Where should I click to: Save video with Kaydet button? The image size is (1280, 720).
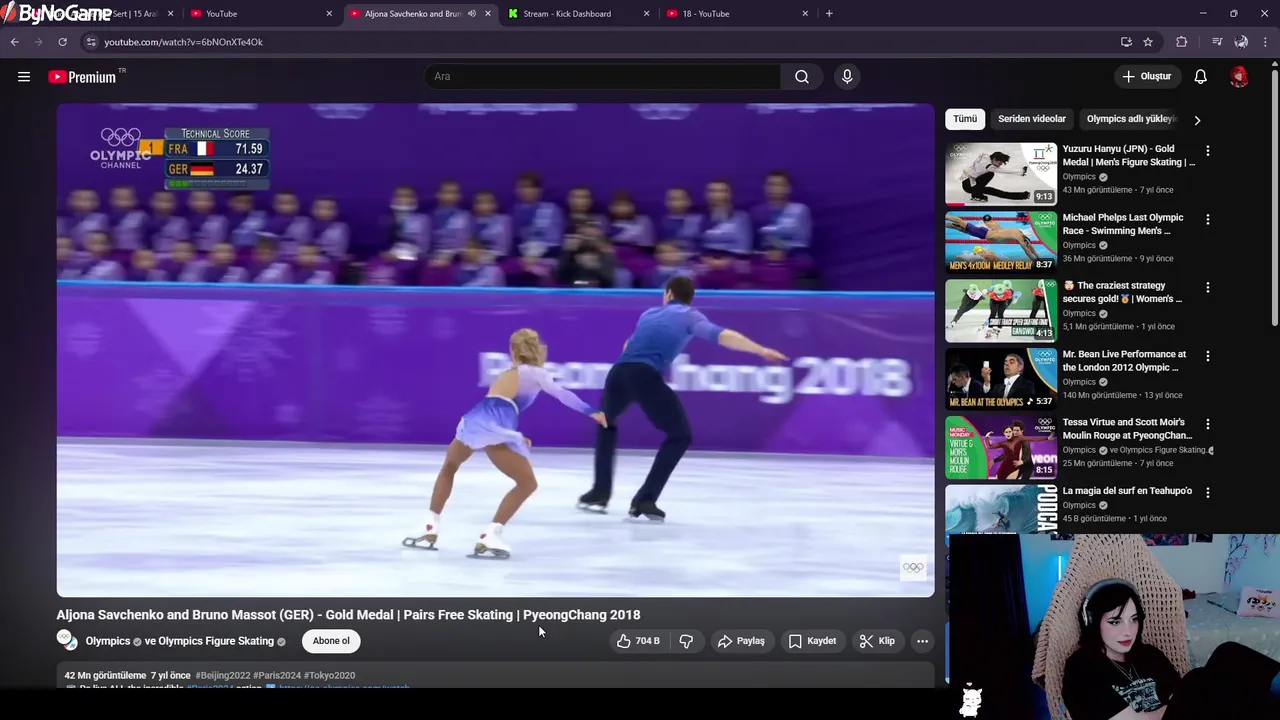click(812, 641)
